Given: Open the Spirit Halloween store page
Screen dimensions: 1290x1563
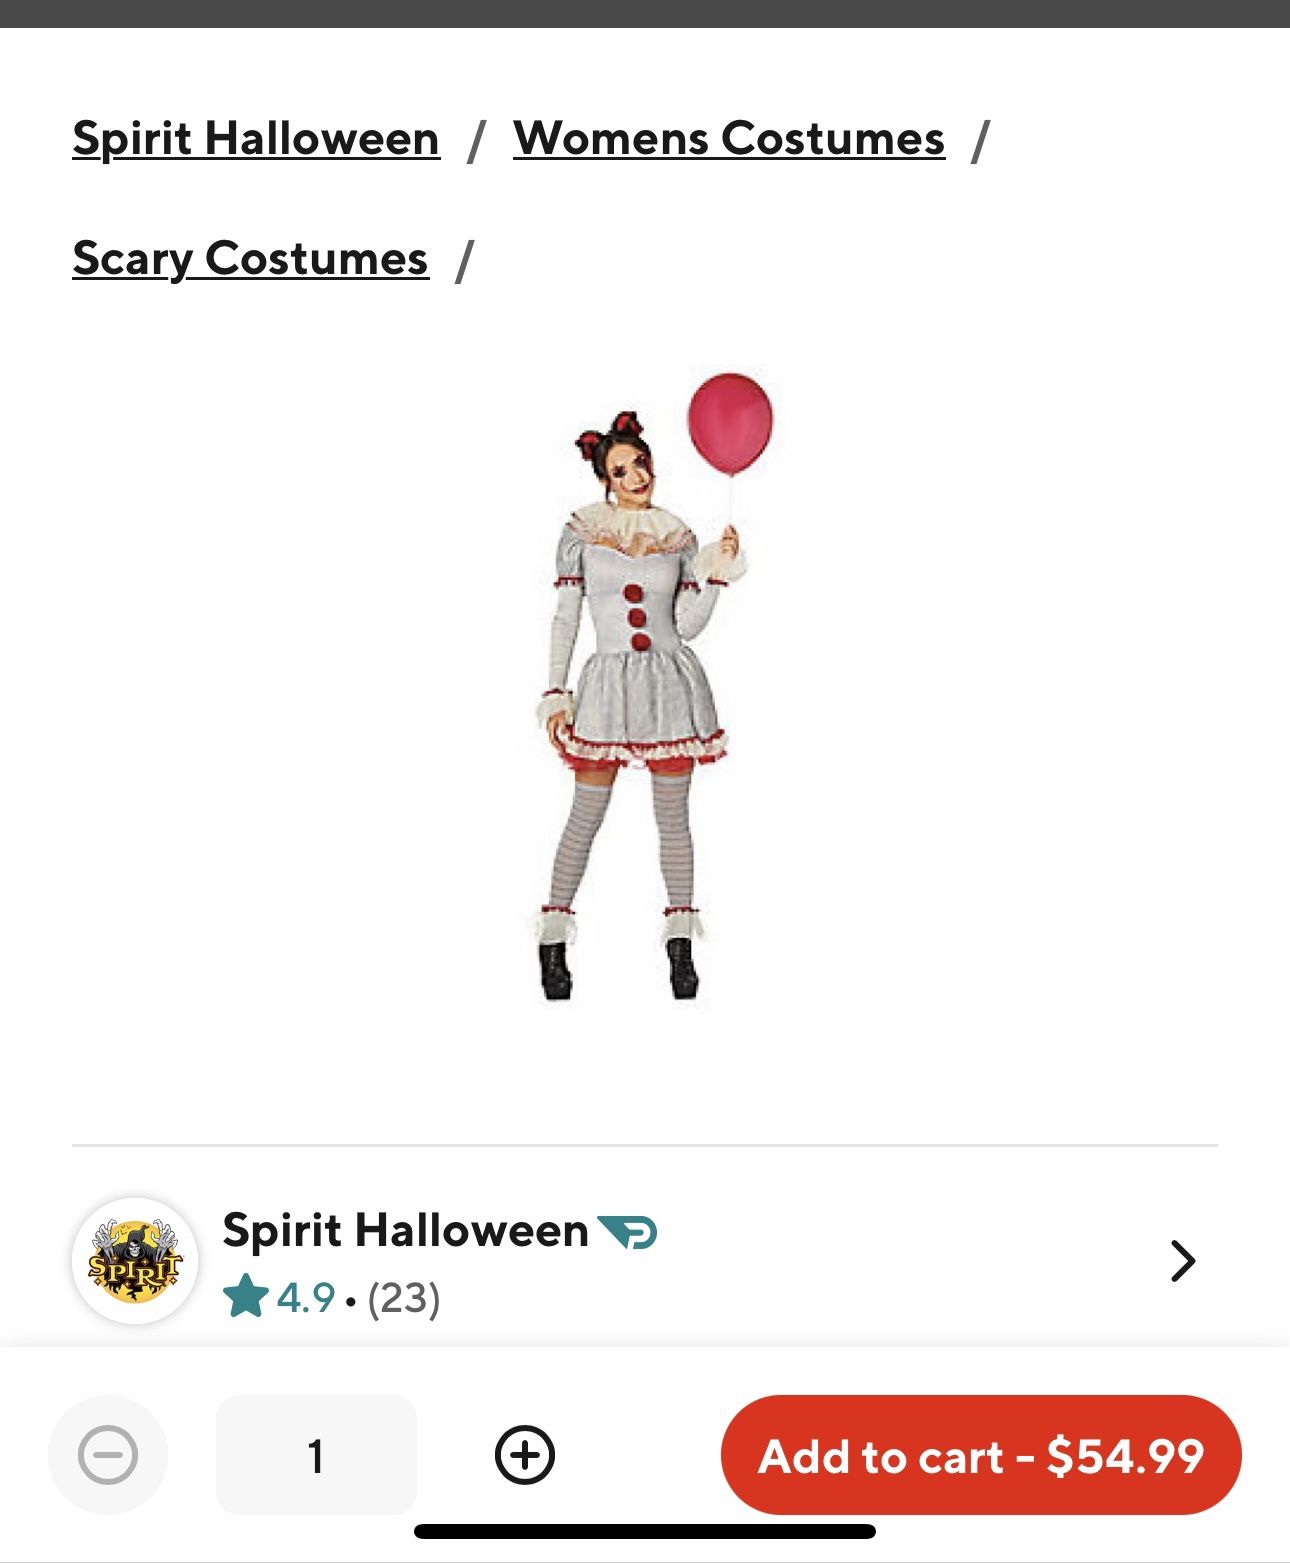Looking at the screenshot, I should click(x=403, y=1231).
